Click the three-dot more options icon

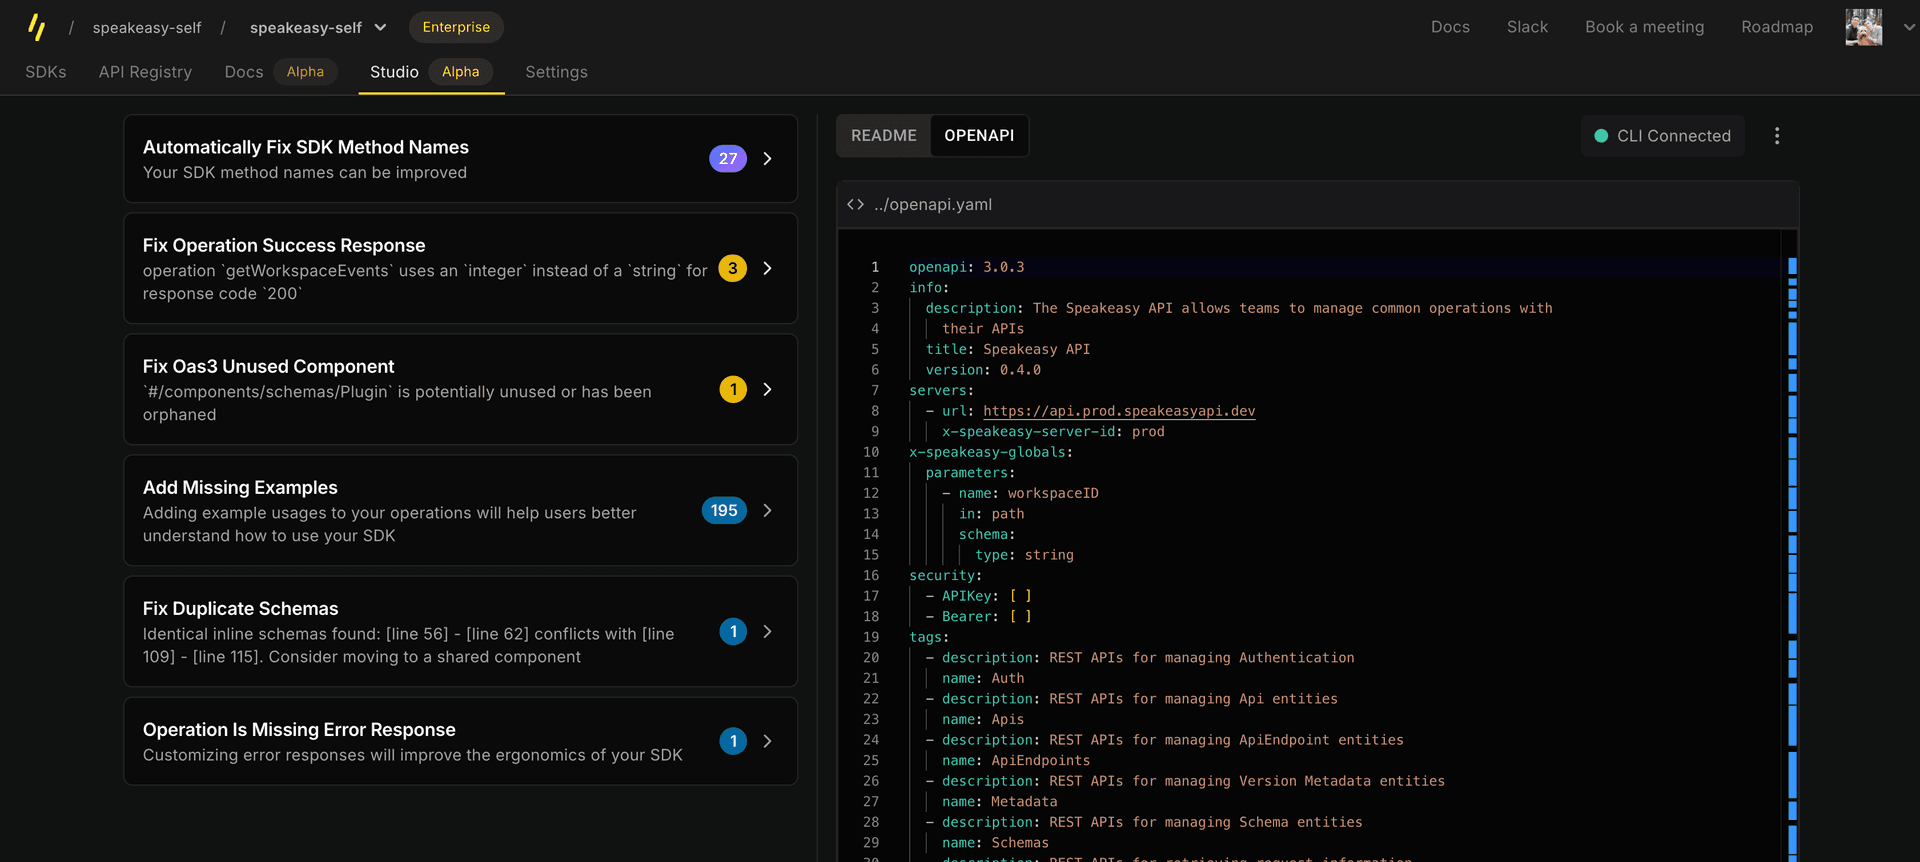pyautogui.click(x=1777, y=136)
